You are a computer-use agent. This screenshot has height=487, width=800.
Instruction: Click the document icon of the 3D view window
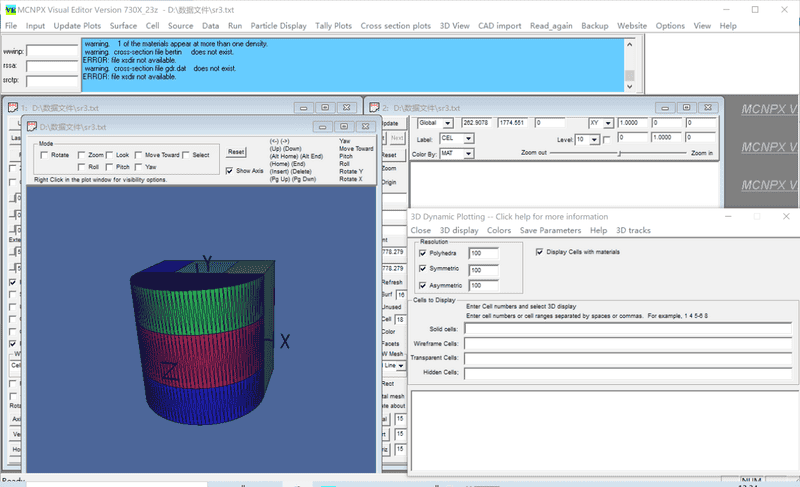click(x=31, y=127)
